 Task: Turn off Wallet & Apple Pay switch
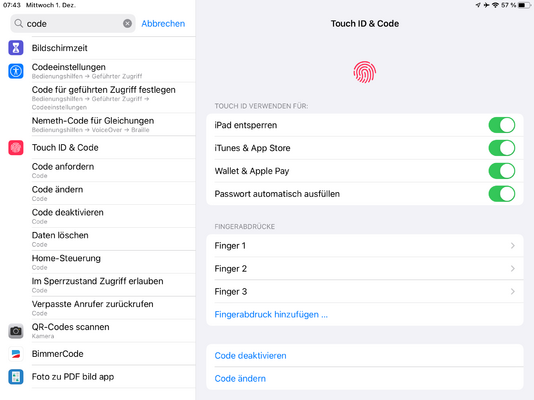pos(502,171)
